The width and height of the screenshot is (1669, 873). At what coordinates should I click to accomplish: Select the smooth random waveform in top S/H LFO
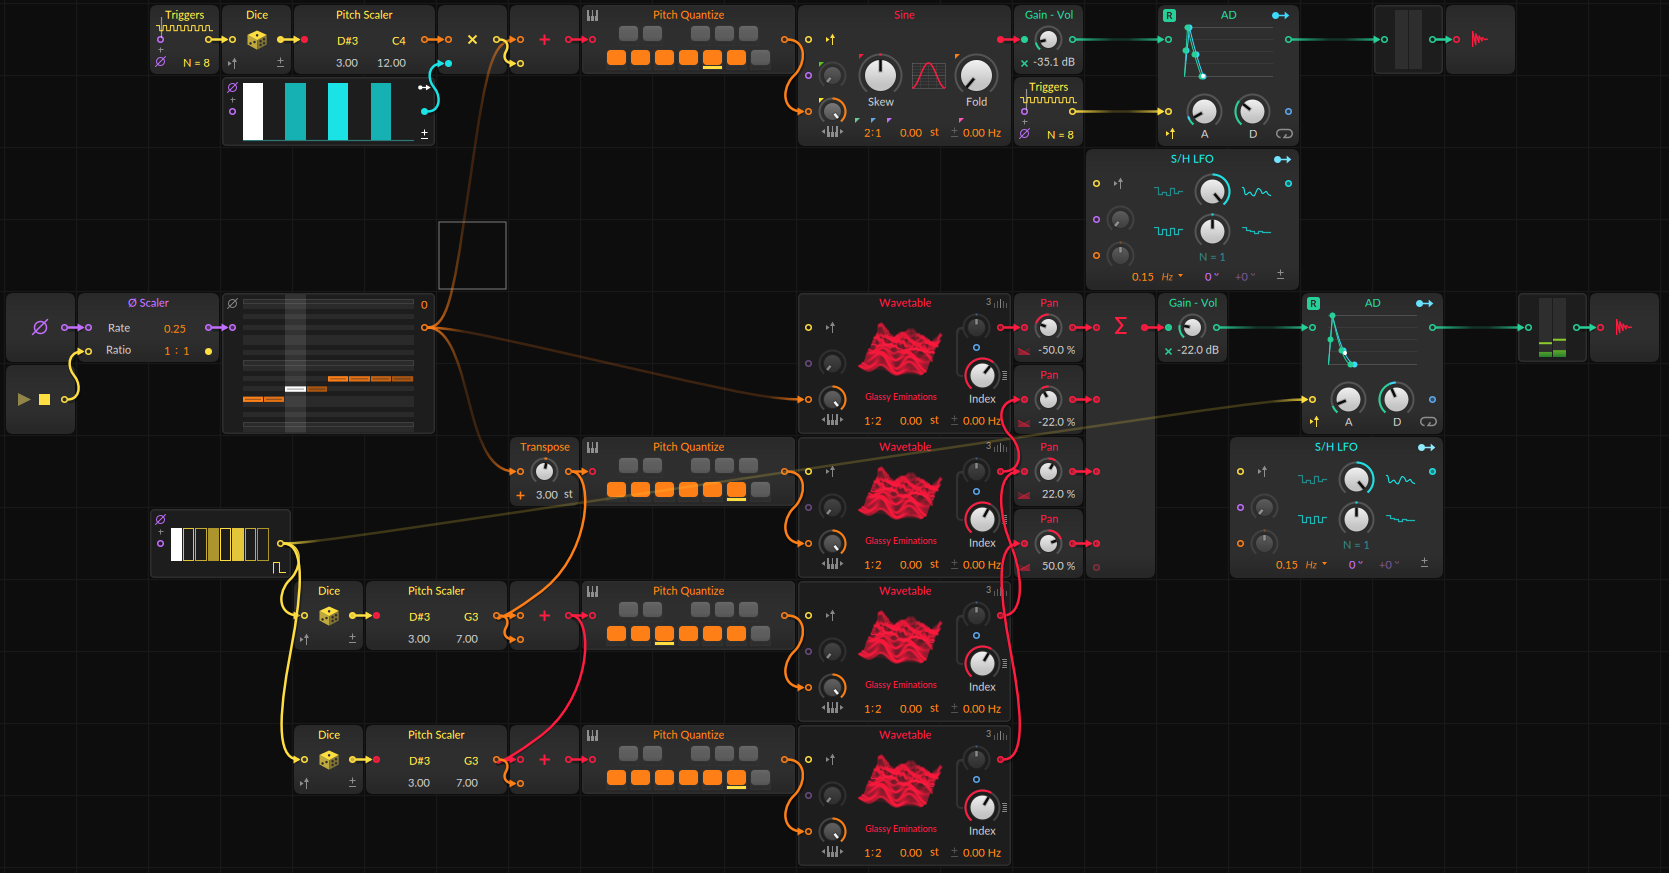[1256, 191]
